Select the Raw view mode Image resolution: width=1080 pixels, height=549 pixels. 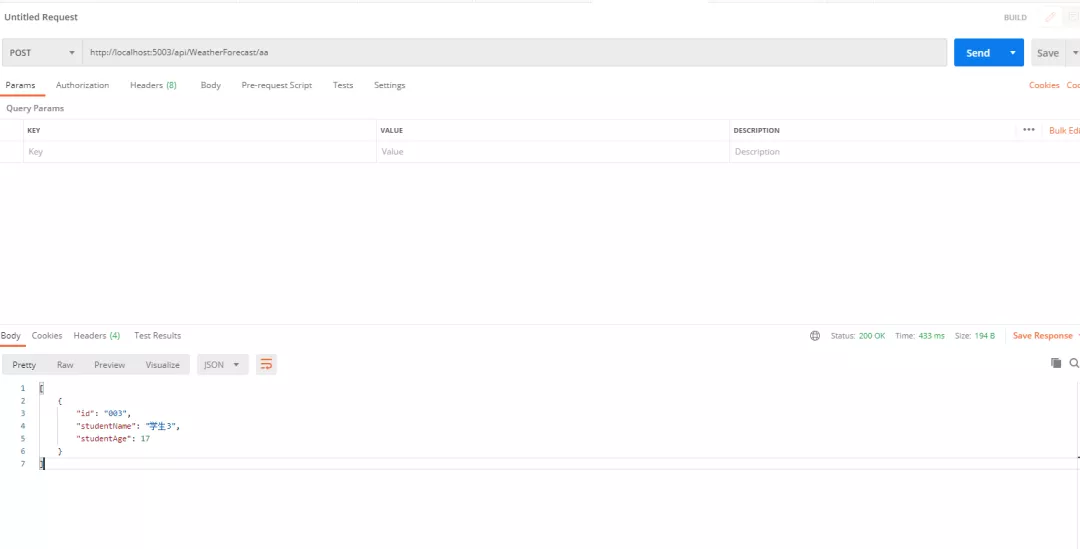point(65,364)
